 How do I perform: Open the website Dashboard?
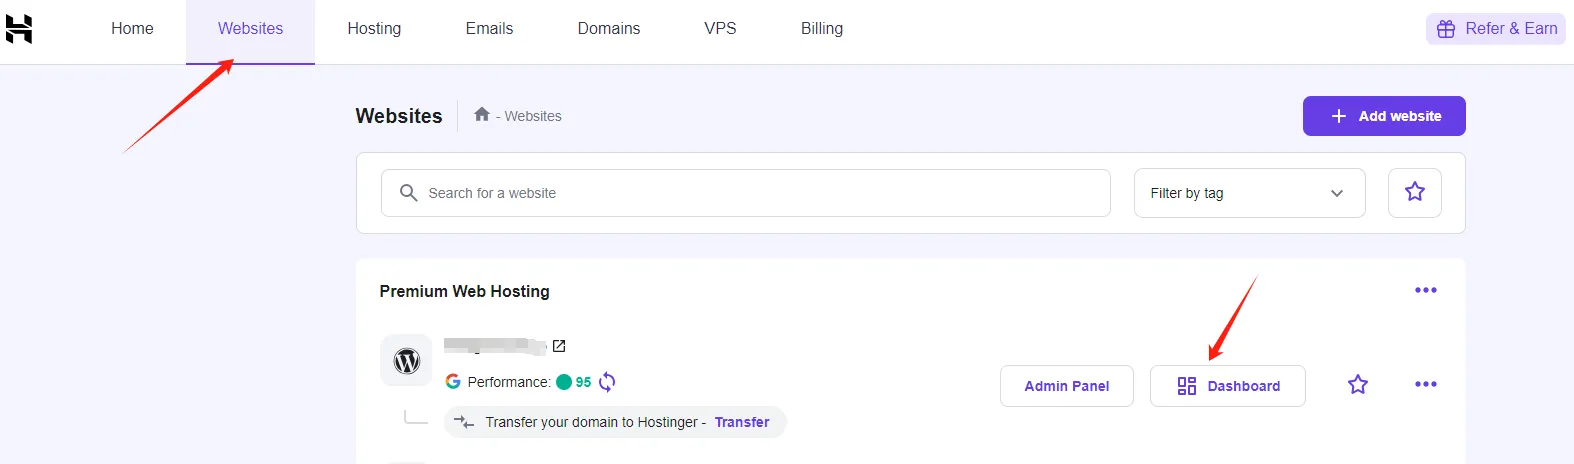1227,386
